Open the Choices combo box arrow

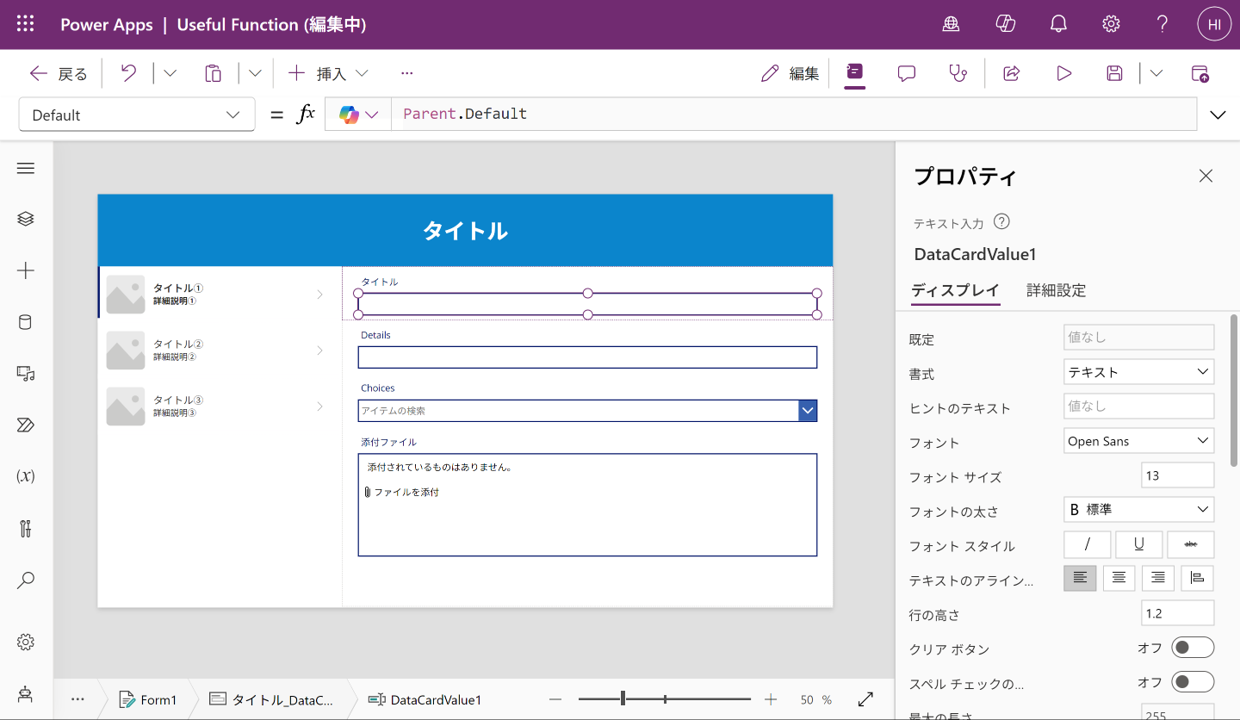pos(808,410)
